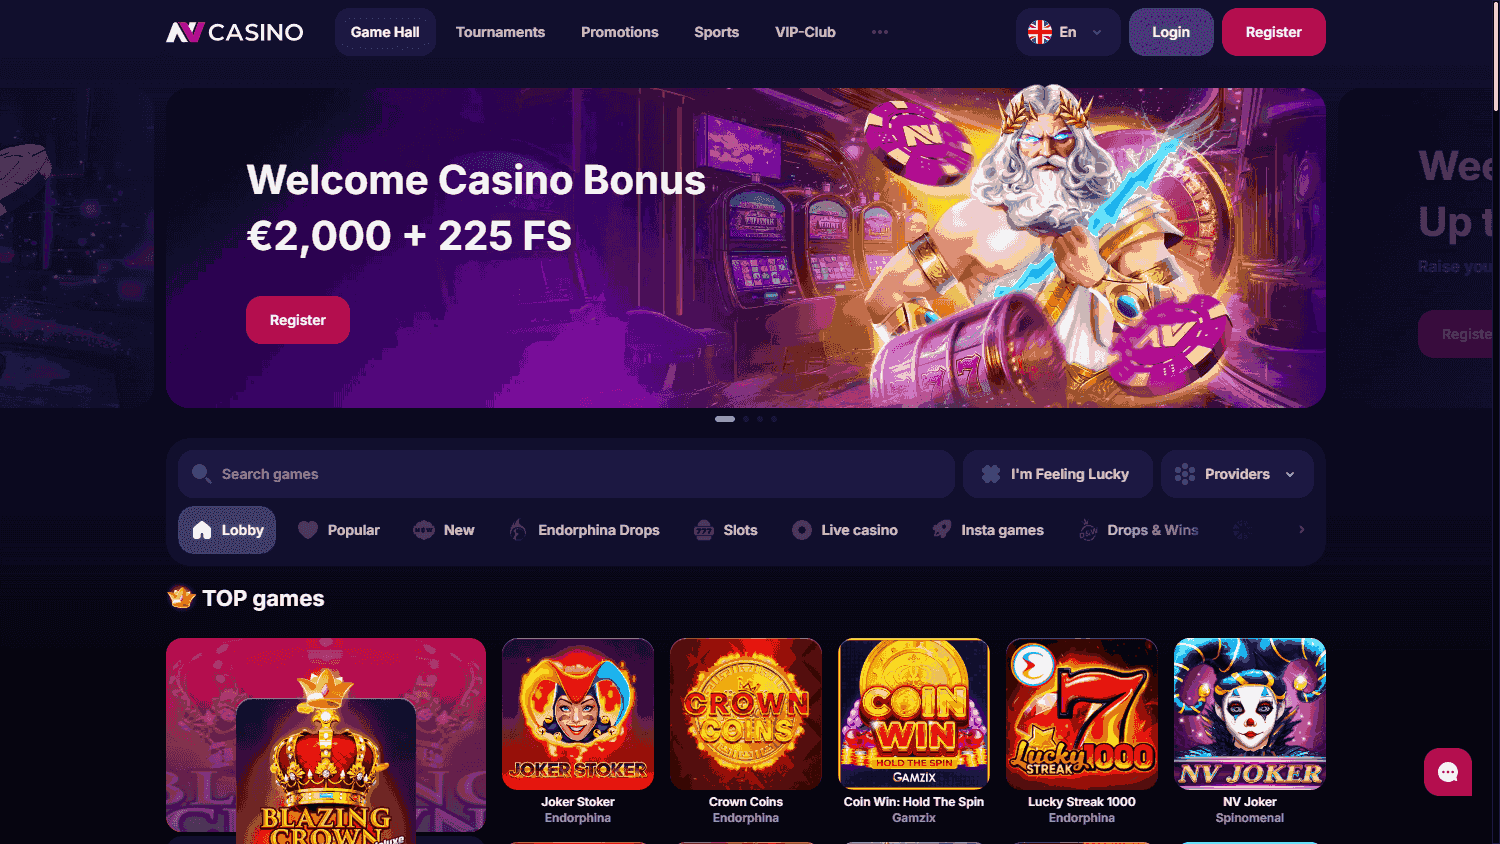Open the Live casino category
This screenshot has width=1500, height=844.
tap(845, 530)
